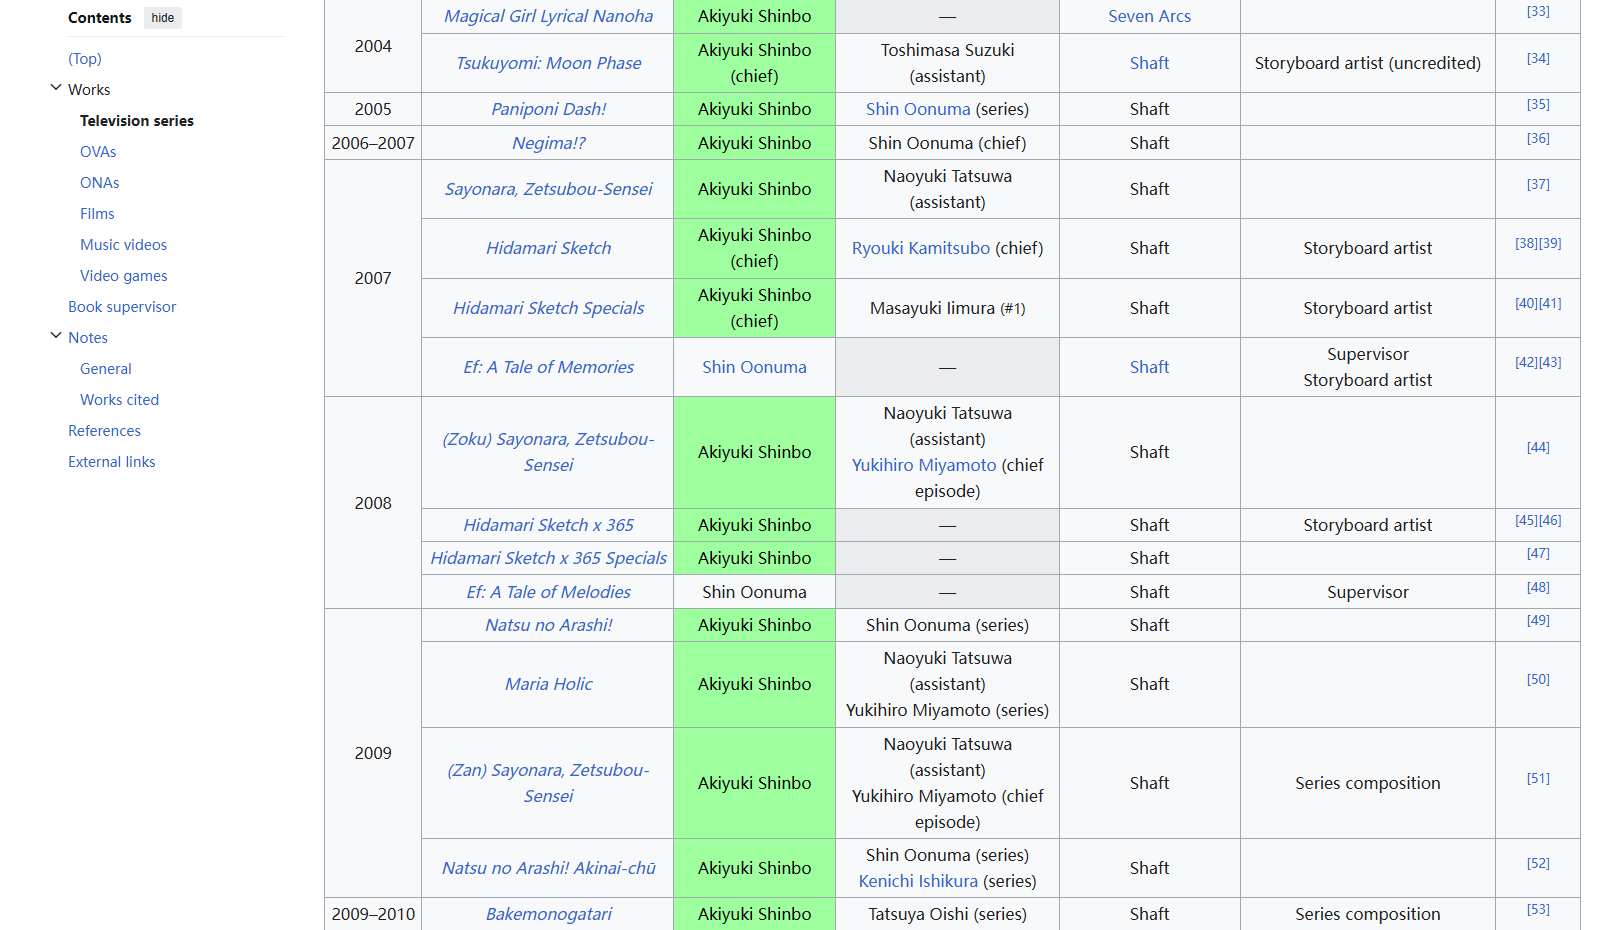
Task: Follow citation [51]
Action: (x=1538, y=778)
